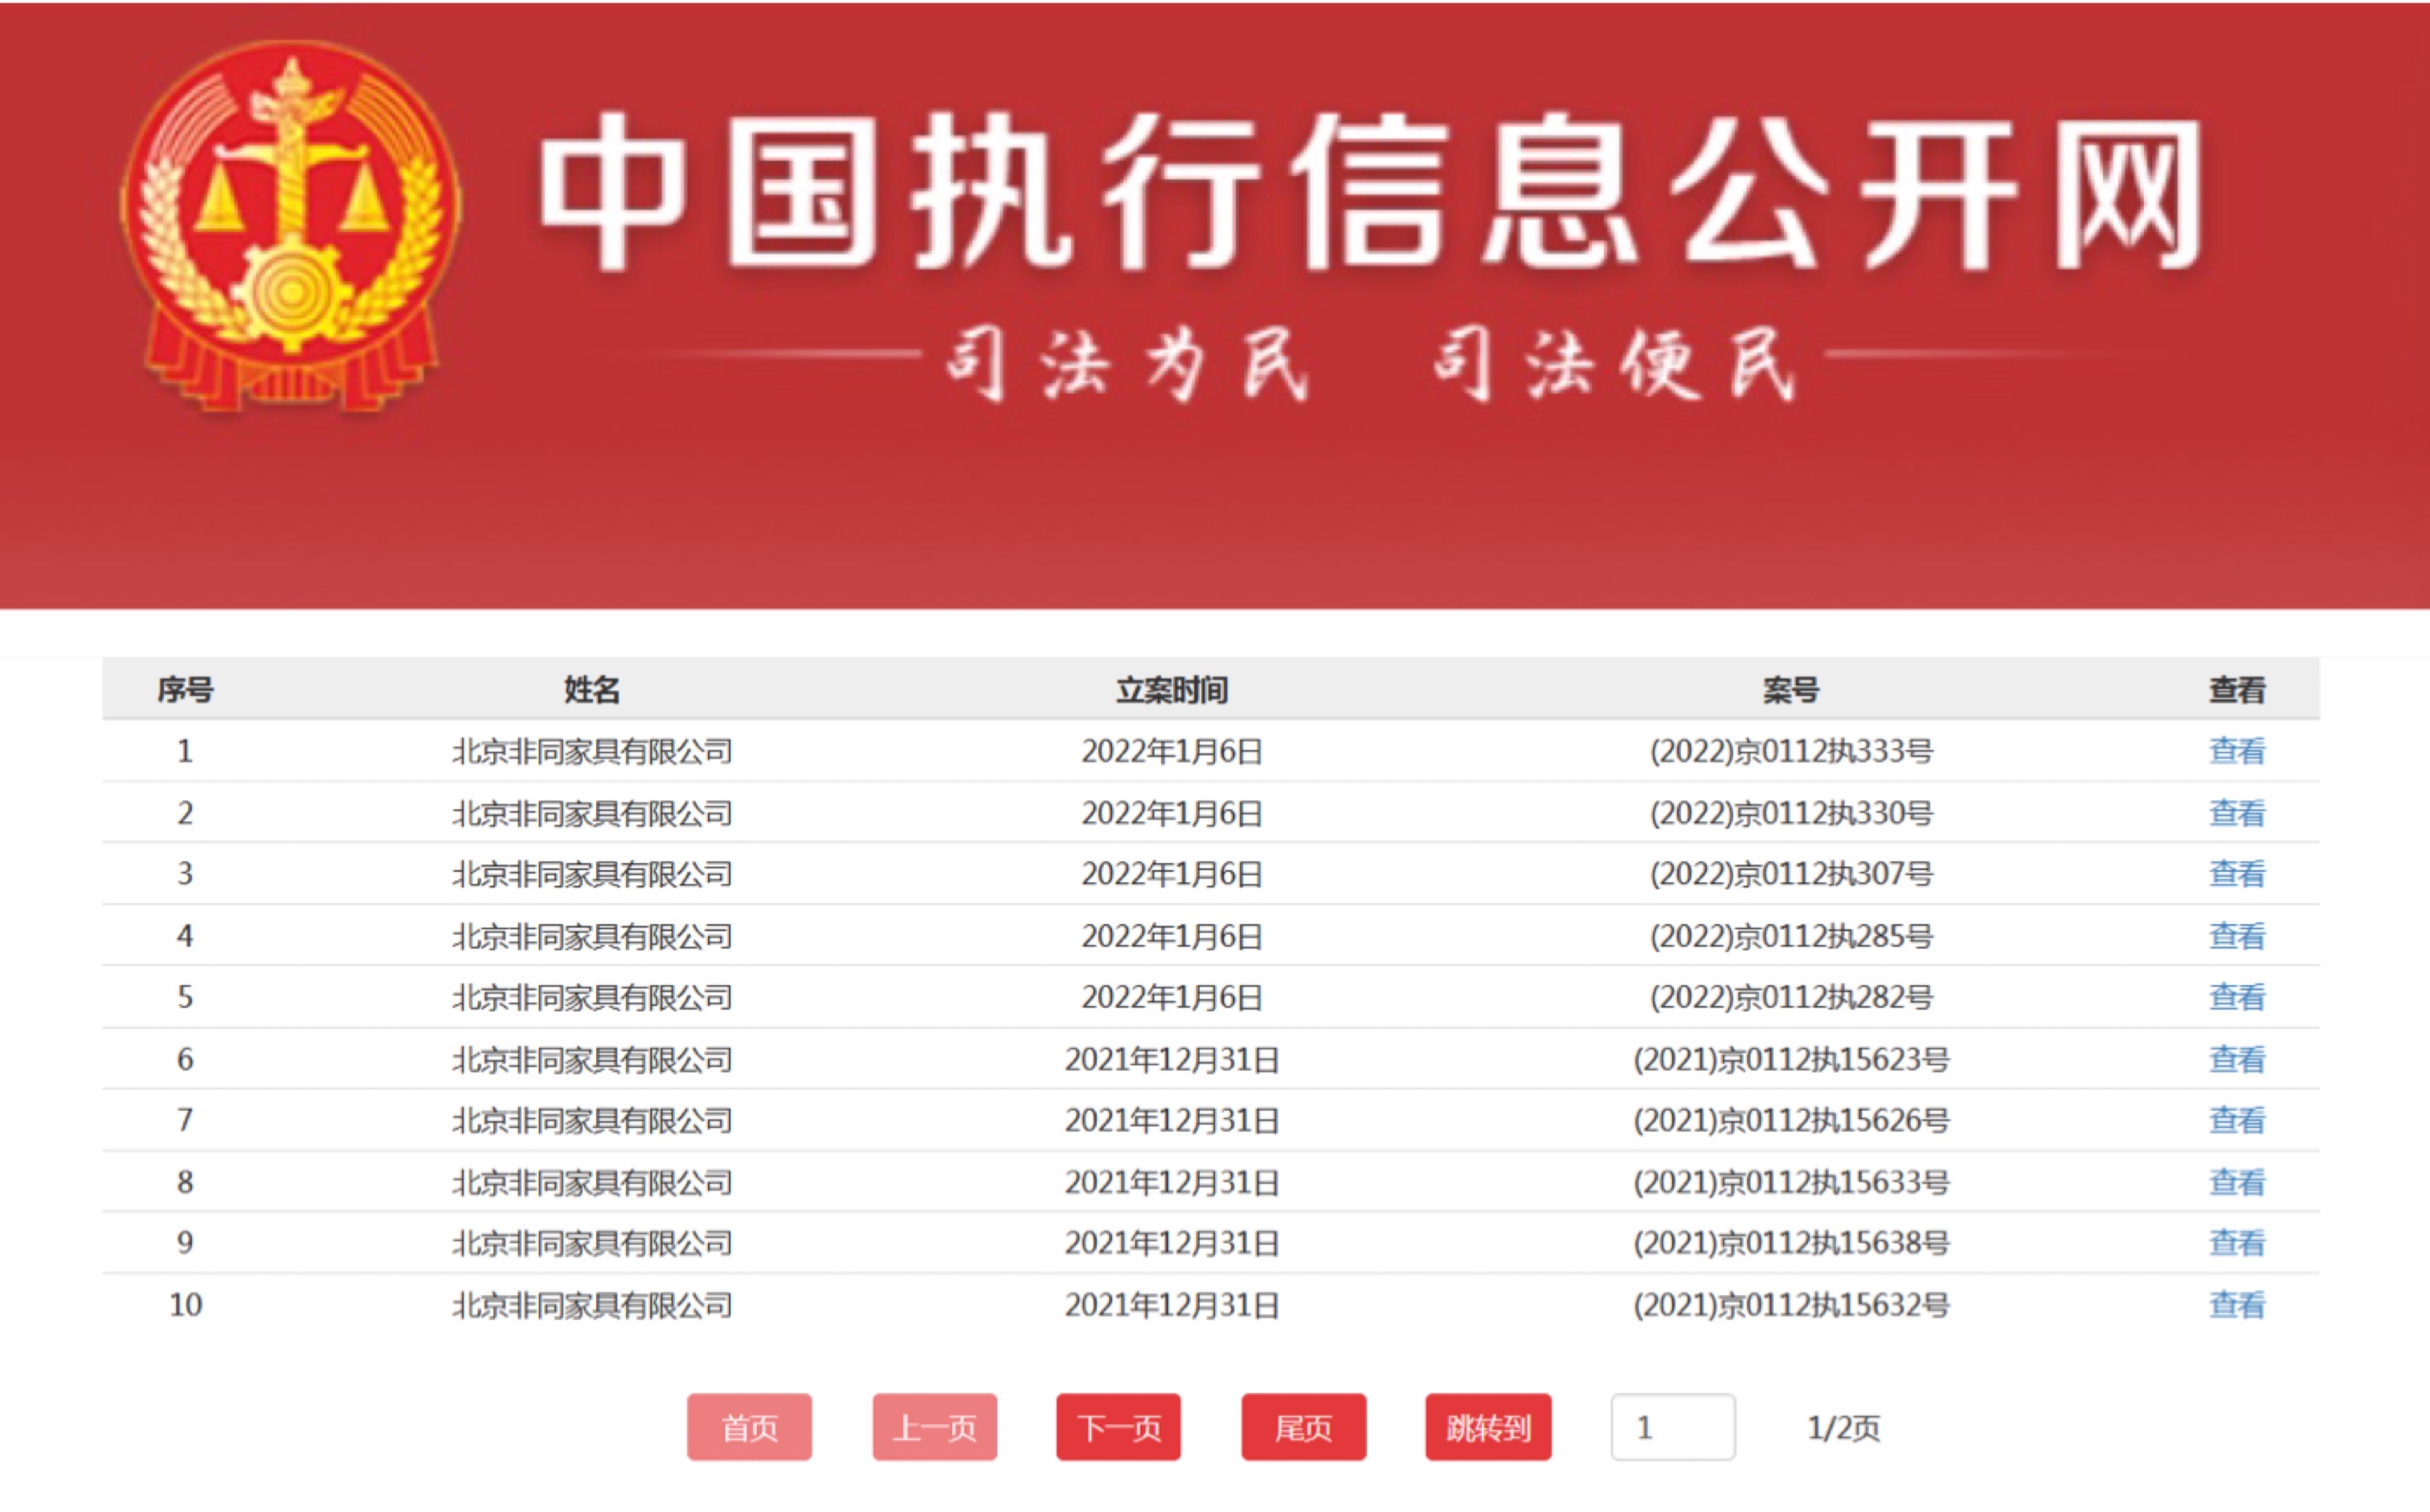Go to first page with 首页 button
The height and width of the screenshot is (1512, 2430).
click(x=749, y=1427)
